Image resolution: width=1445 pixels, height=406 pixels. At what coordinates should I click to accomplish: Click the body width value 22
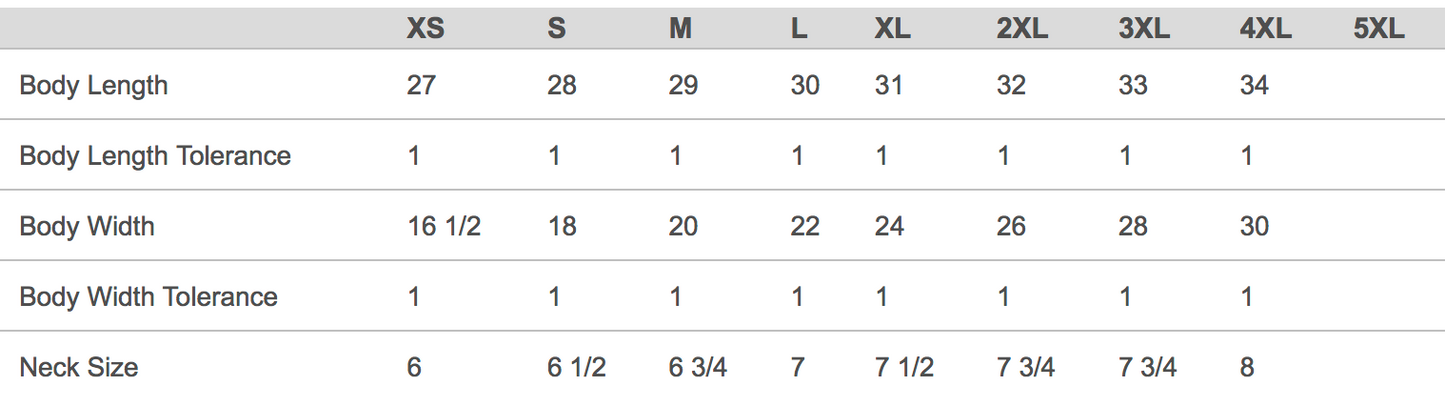coord(805,227)
